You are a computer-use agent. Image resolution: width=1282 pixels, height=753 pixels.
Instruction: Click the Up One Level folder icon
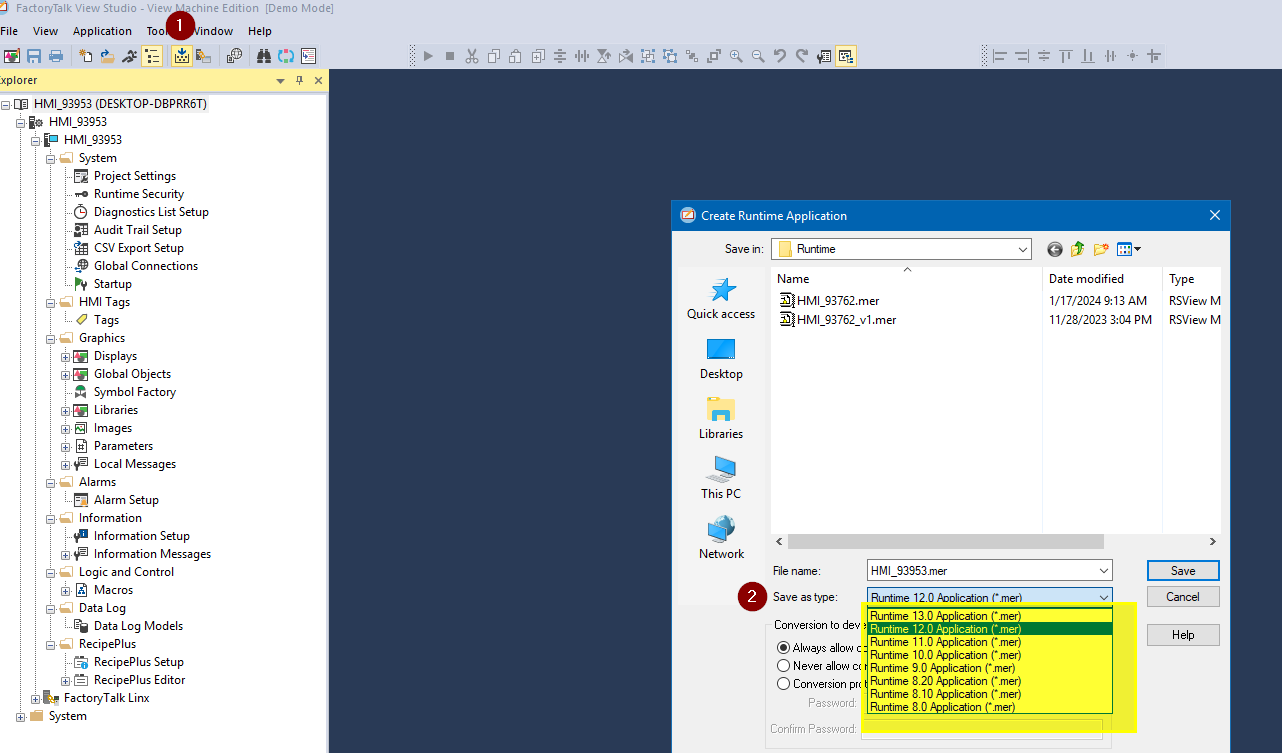[1078, 249]
